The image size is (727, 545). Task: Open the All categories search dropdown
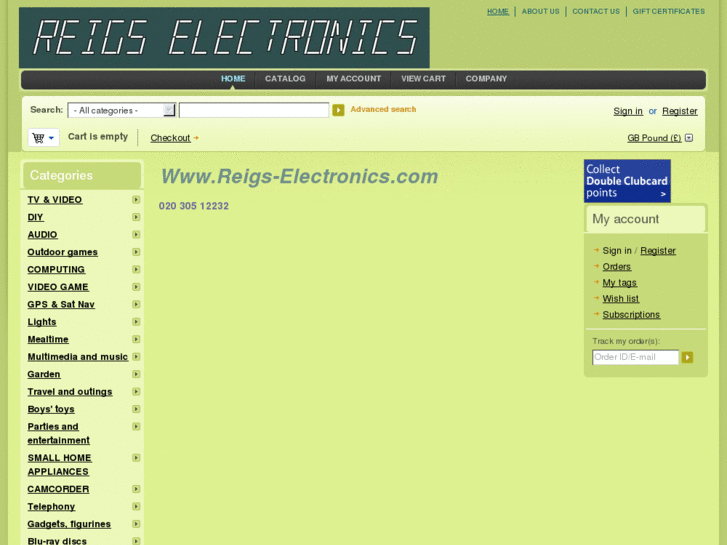point(121,110)
